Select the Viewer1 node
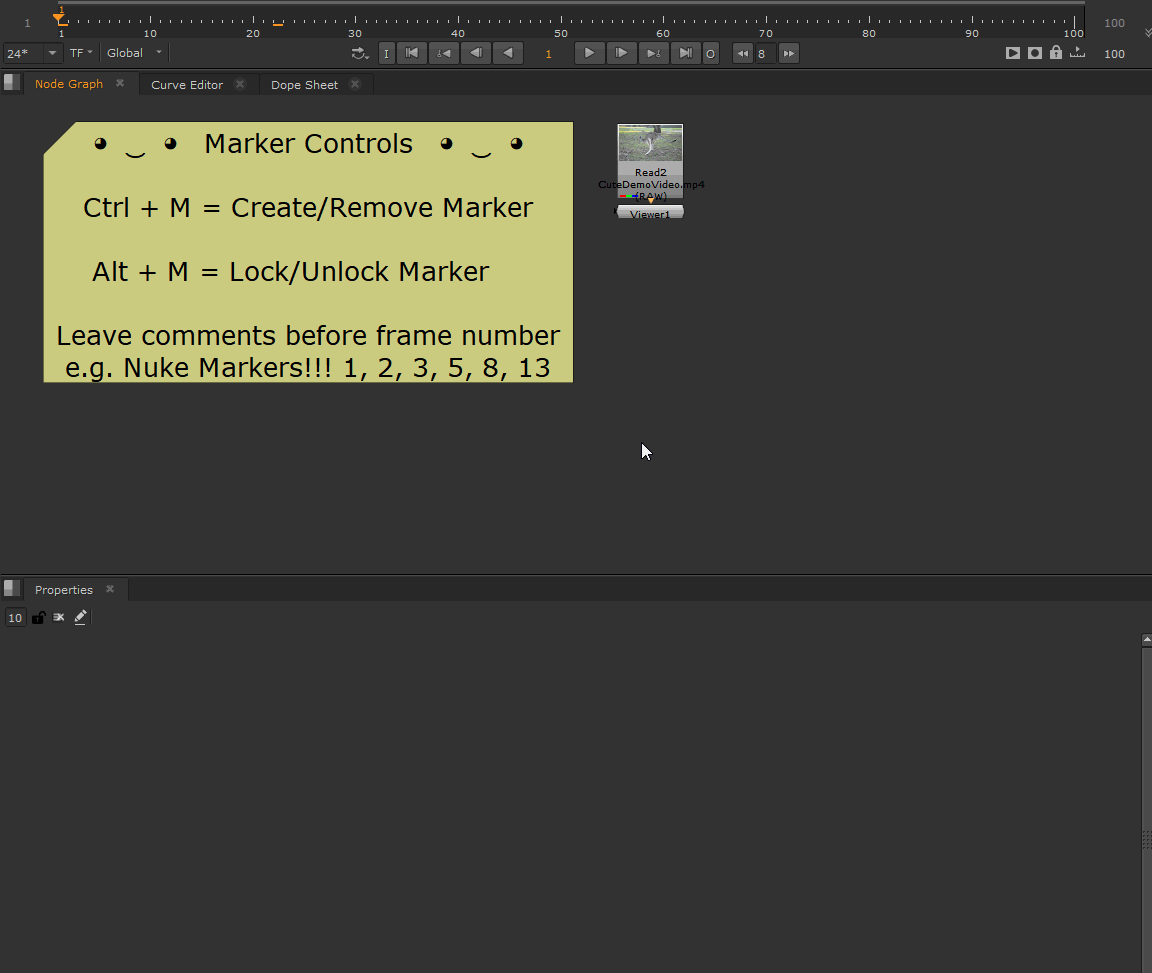 [x=650, y=213]
